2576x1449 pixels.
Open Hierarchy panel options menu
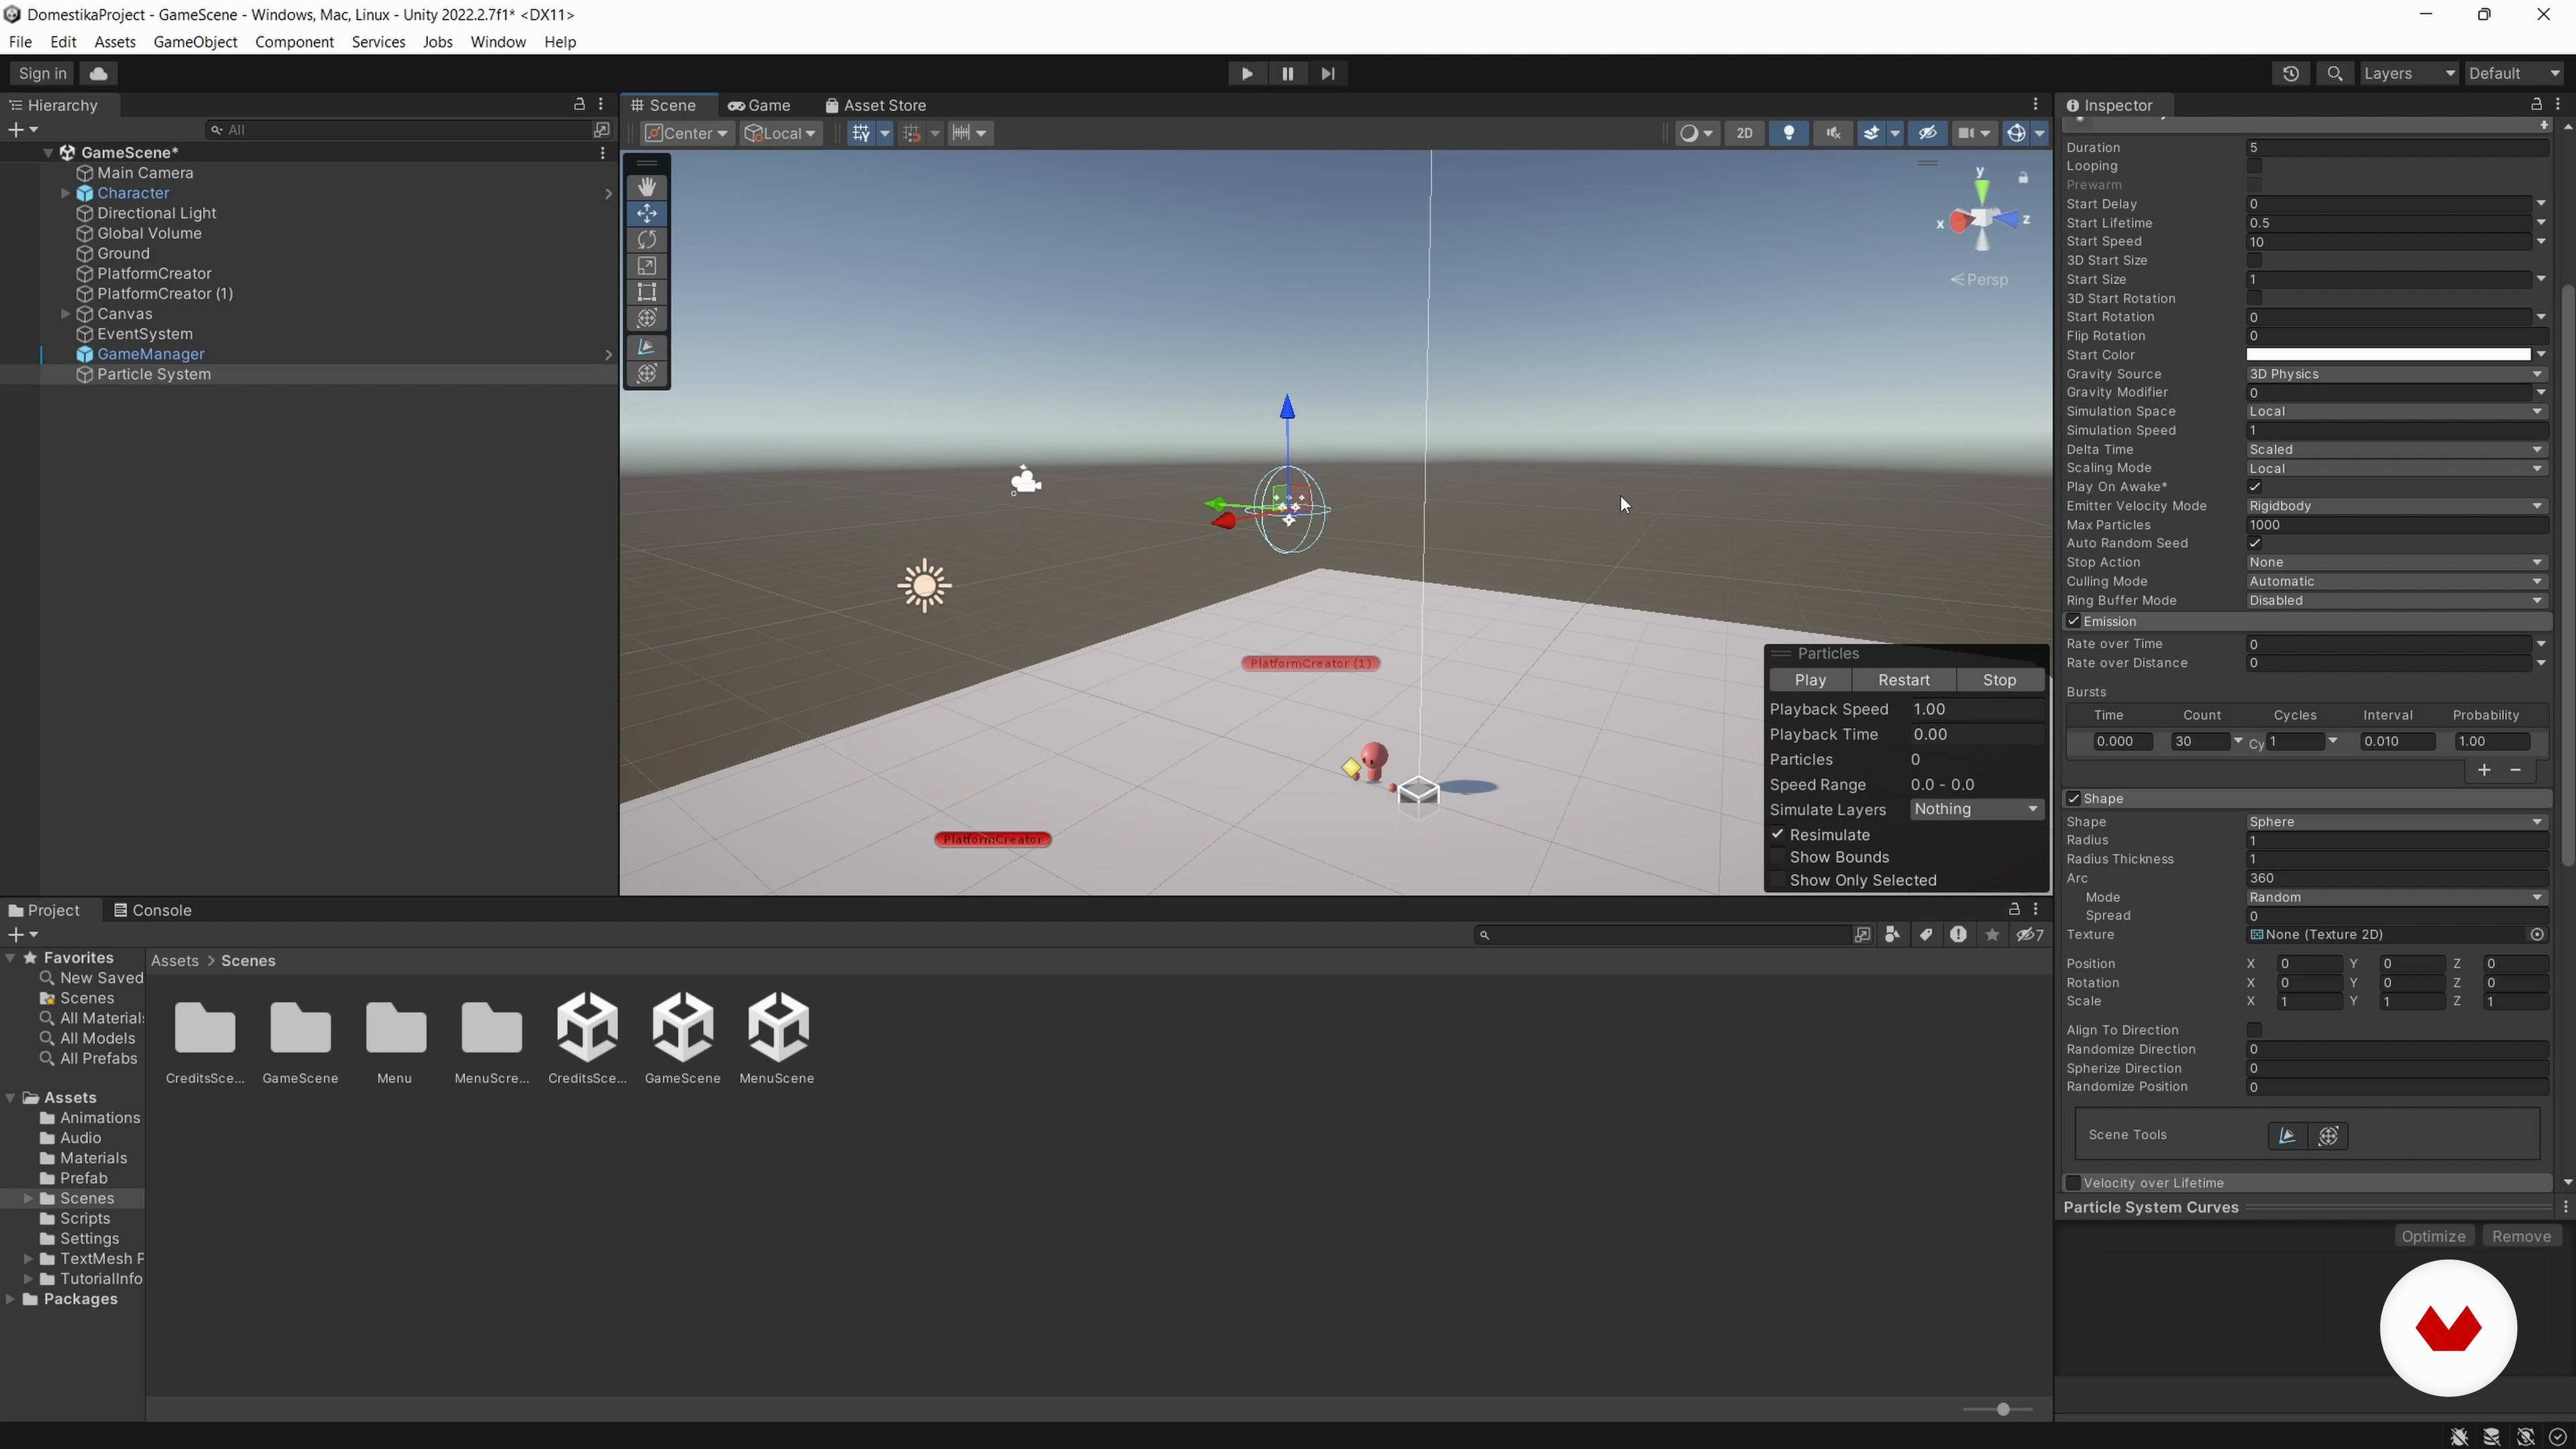601,104
